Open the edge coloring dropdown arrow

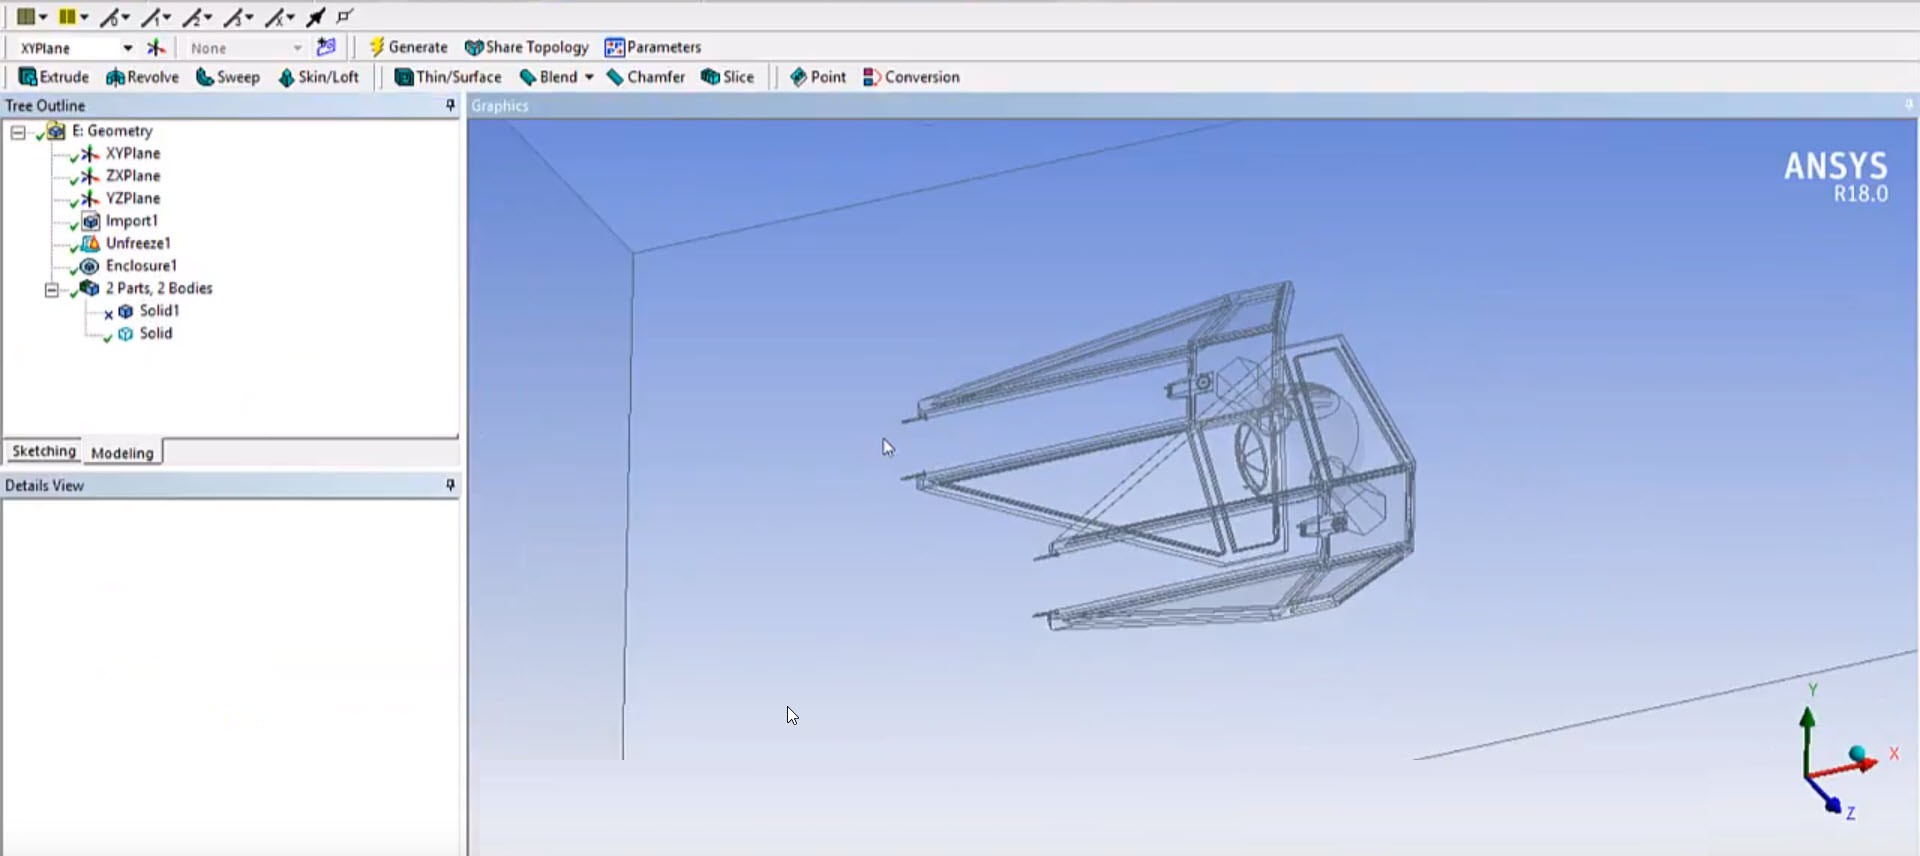point(84,17)
